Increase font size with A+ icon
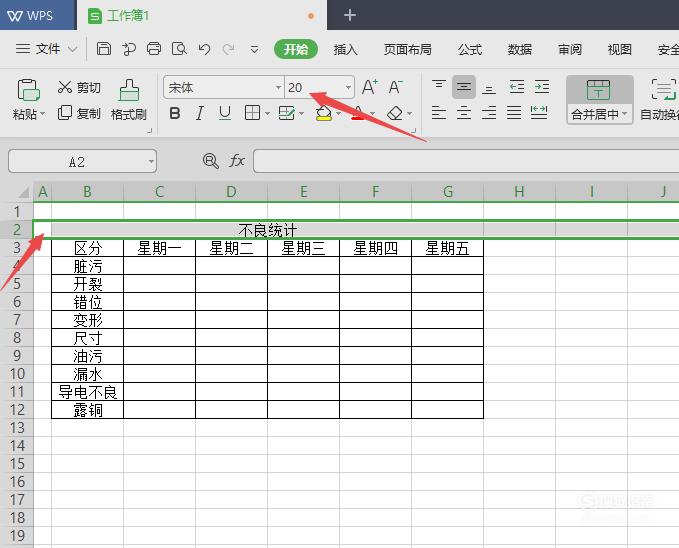Screen dimensions: 679x548 coord(370,87)
